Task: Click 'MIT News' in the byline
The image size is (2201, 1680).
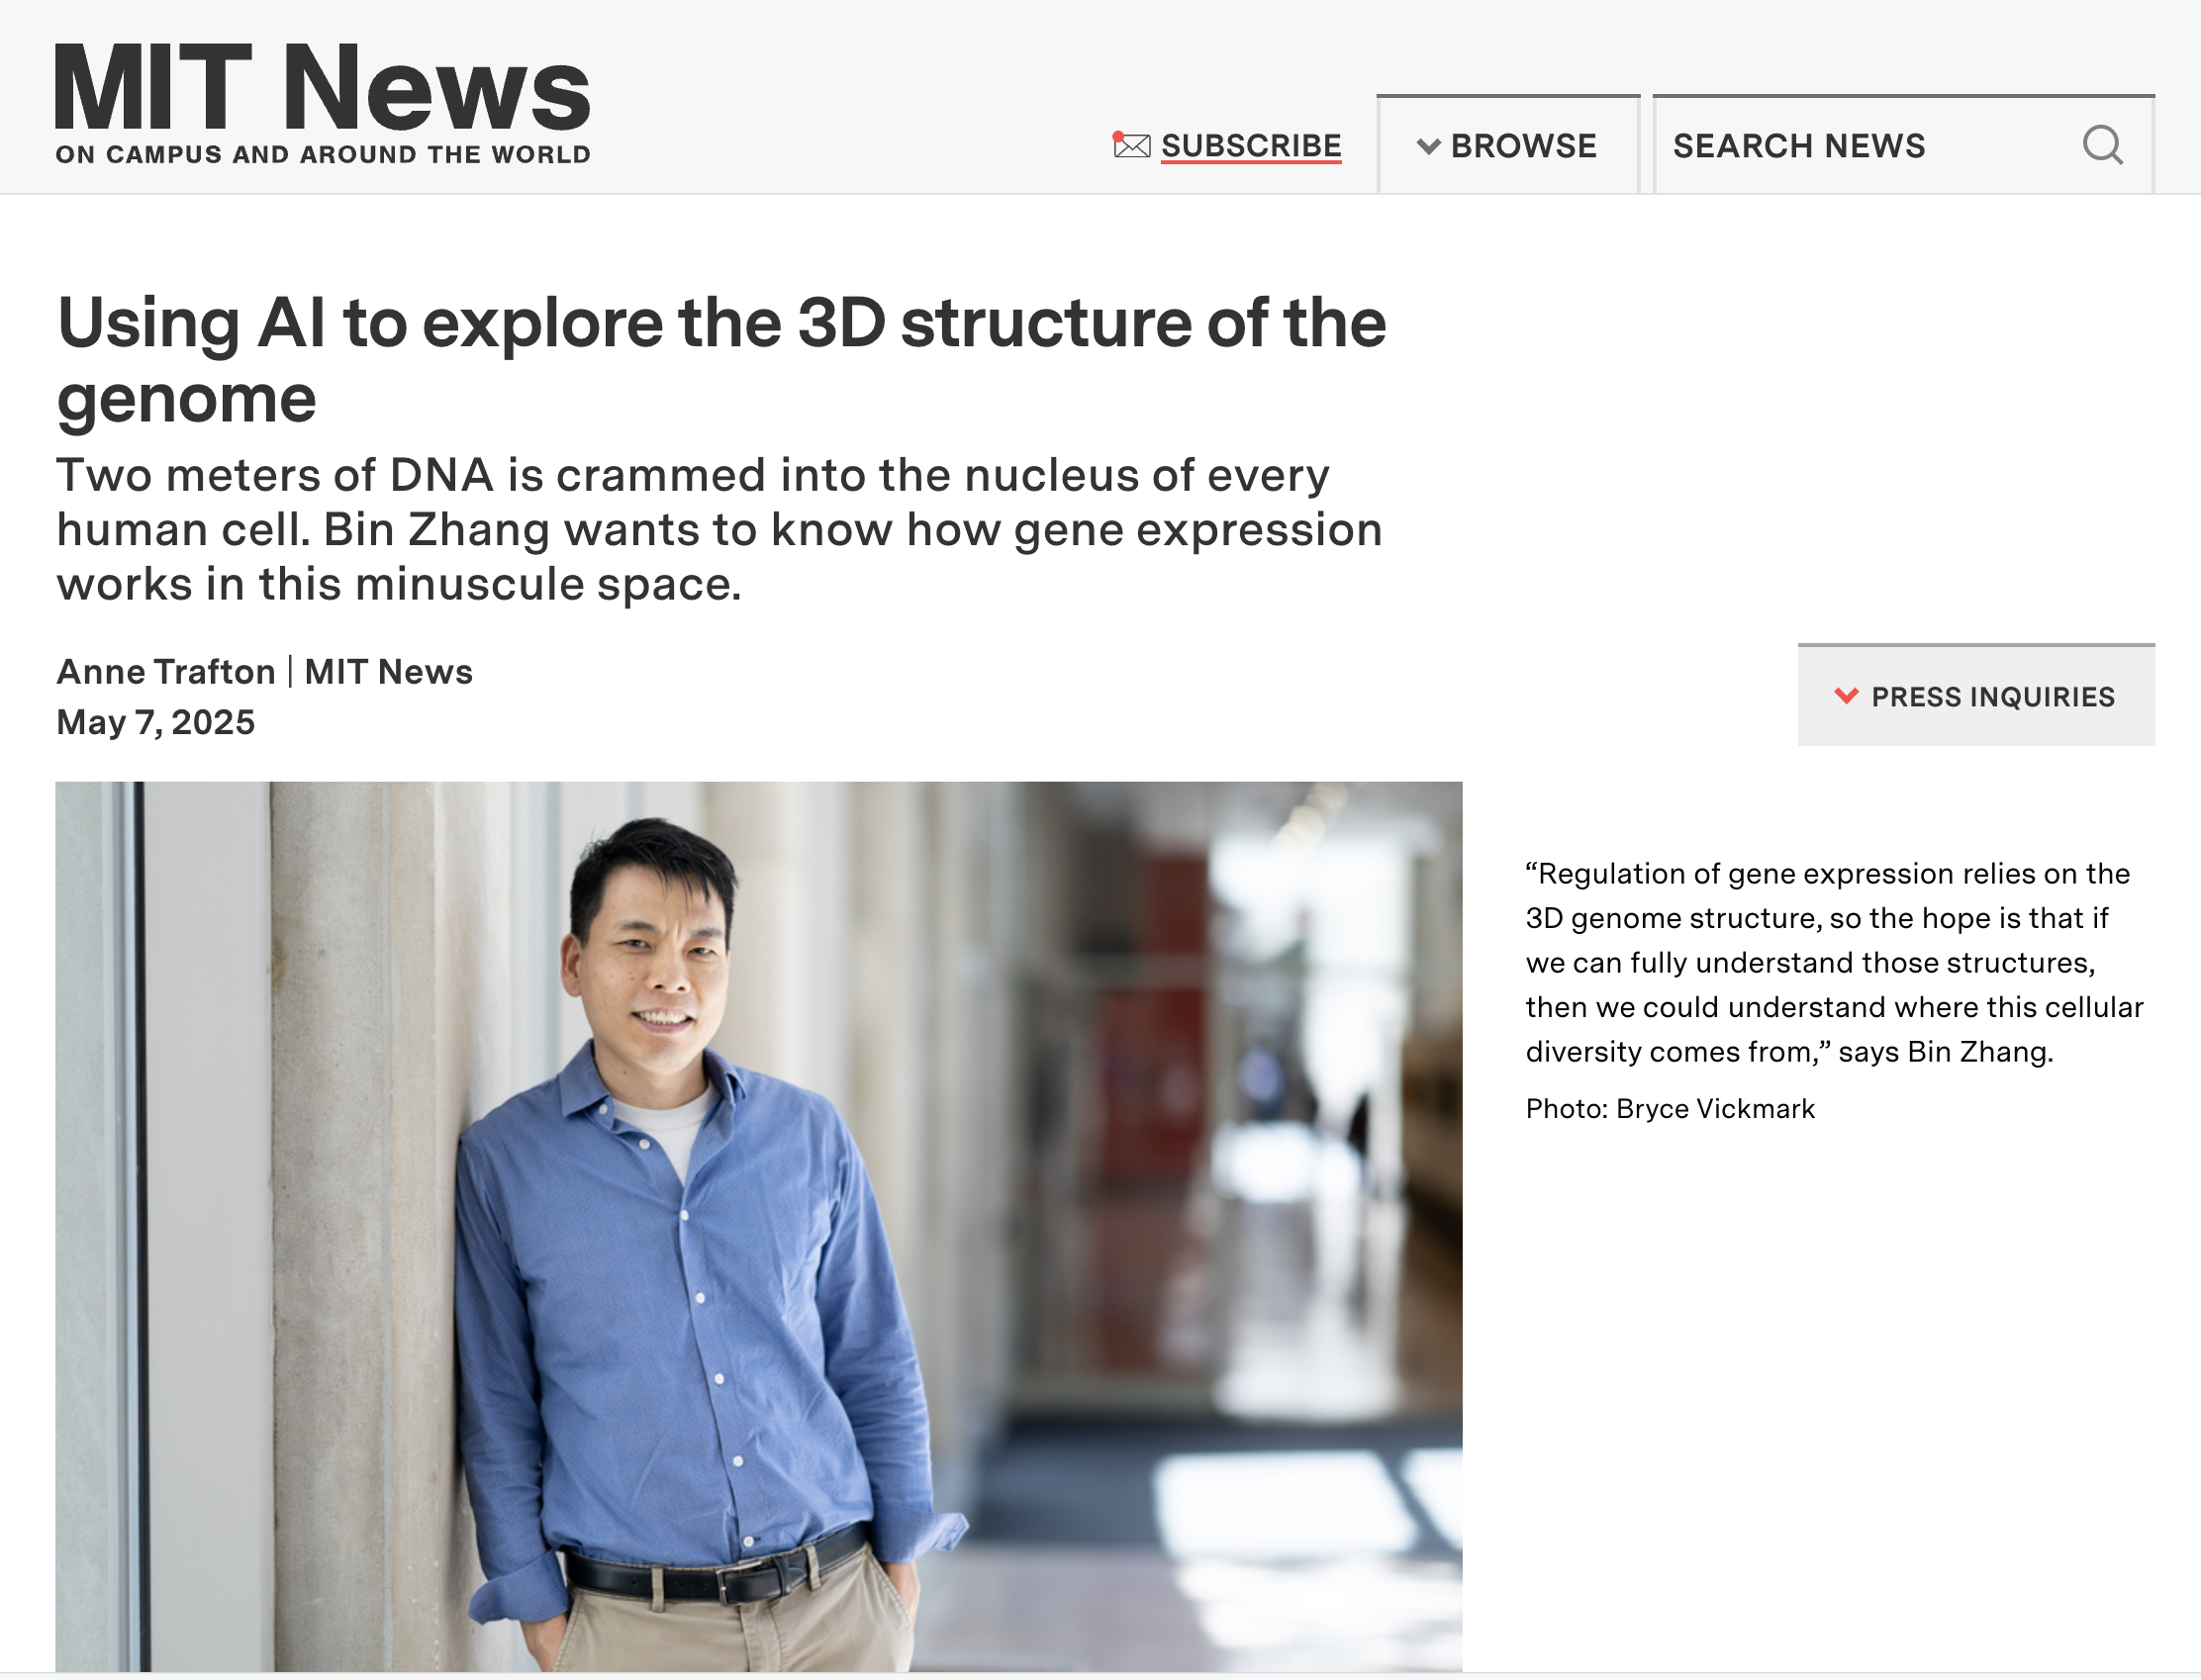Action: tap(388, 672)
